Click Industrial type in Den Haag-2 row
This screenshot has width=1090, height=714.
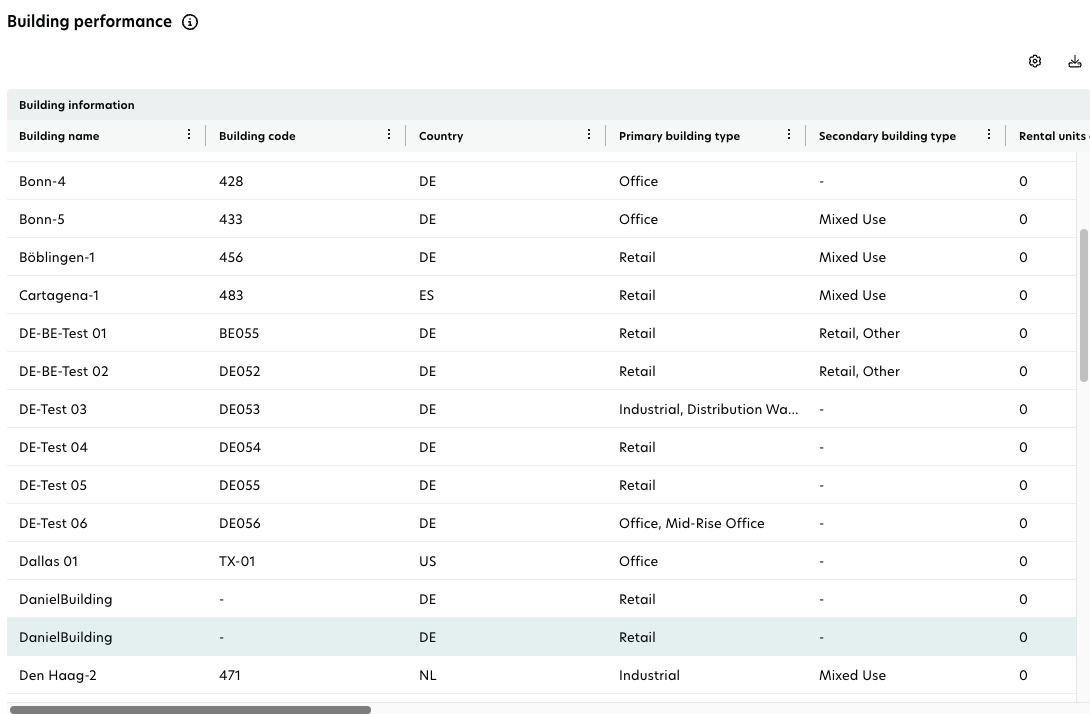click(x=649, y=676)
